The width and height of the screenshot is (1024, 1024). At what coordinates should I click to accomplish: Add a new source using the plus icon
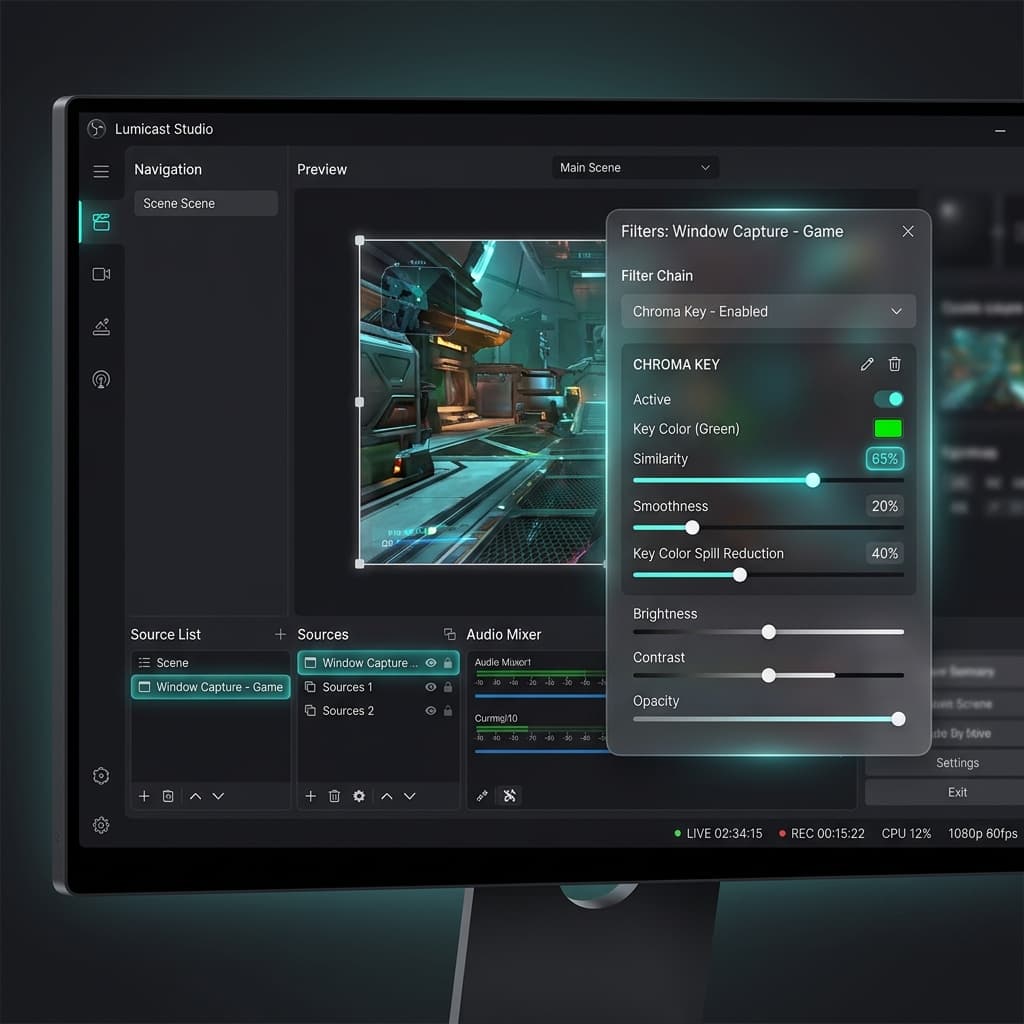310,796
